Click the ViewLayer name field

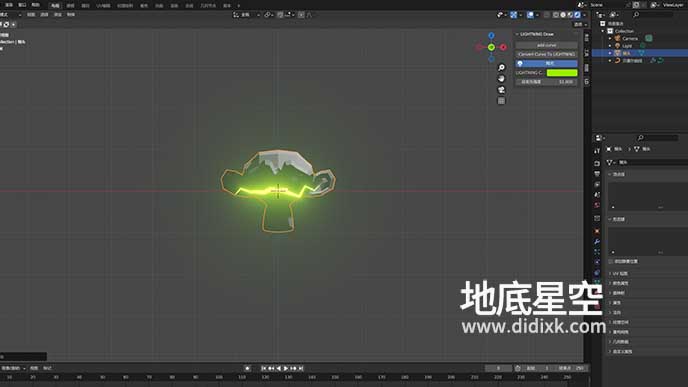pos(675,5)
